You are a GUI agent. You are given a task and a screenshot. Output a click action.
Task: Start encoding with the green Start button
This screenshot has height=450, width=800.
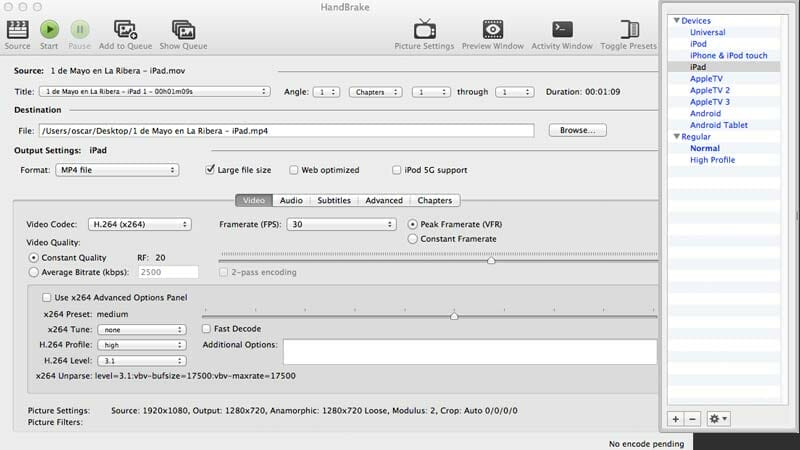49,30
